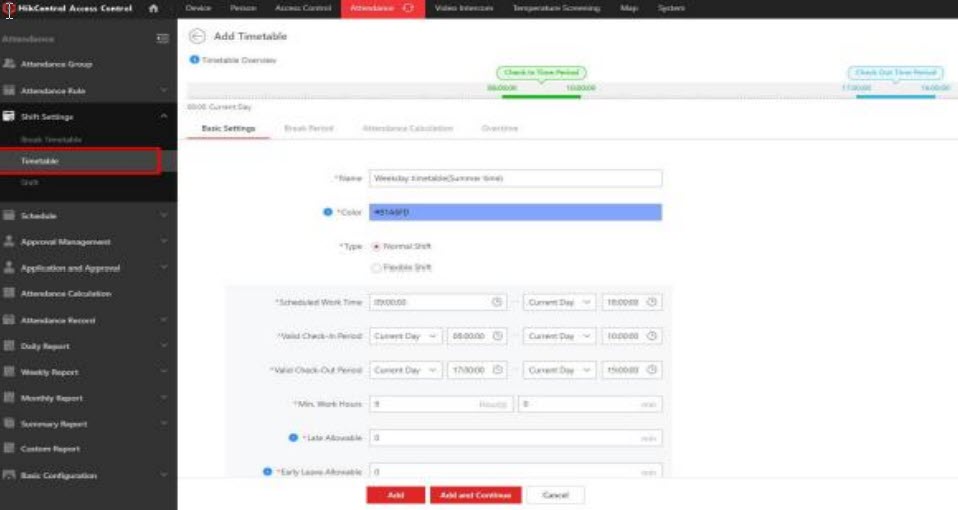This screenshot has width=958, height=510.
Task: Collapse the Attendance sidebar menu icon
Action: (163, 39)
